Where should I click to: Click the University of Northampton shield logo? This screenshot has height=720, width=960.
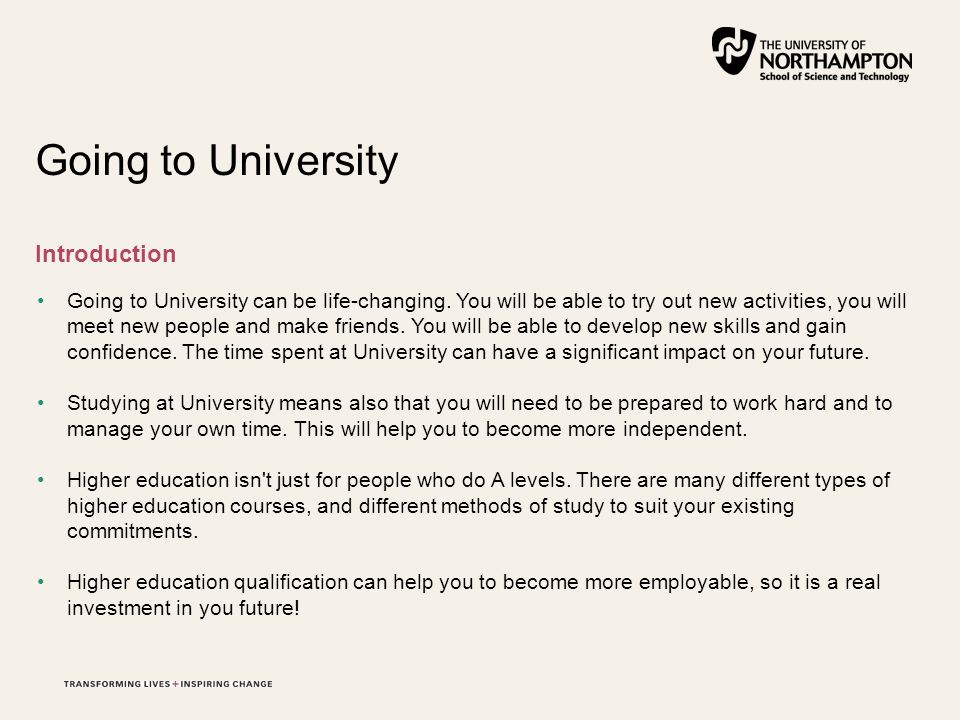pos(733,51)
